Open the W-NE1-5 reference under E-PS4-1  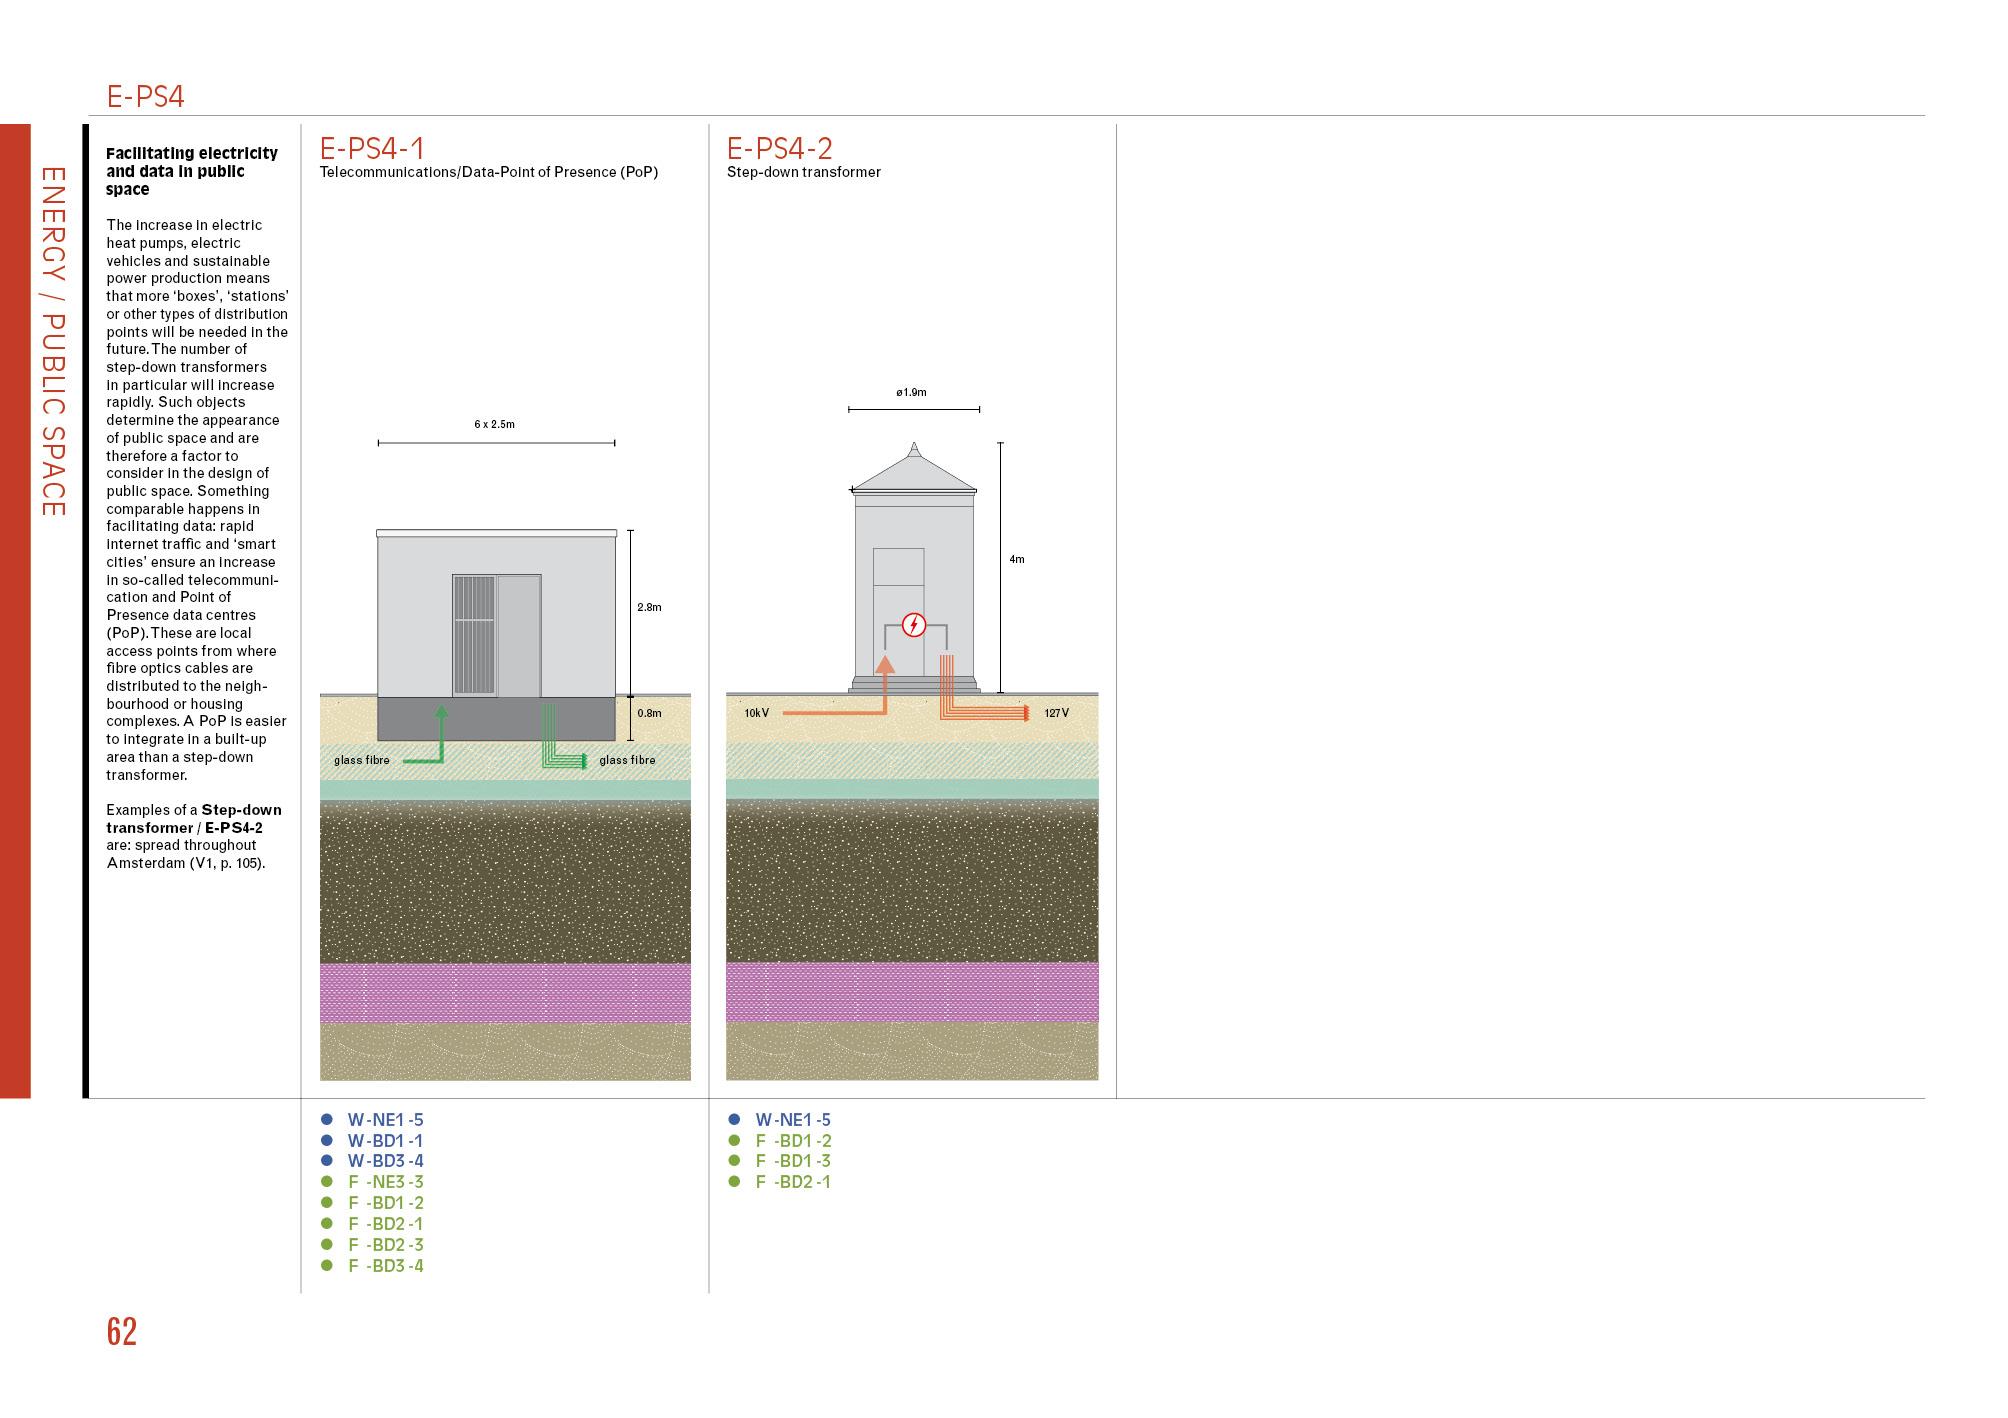(385, 1120)
